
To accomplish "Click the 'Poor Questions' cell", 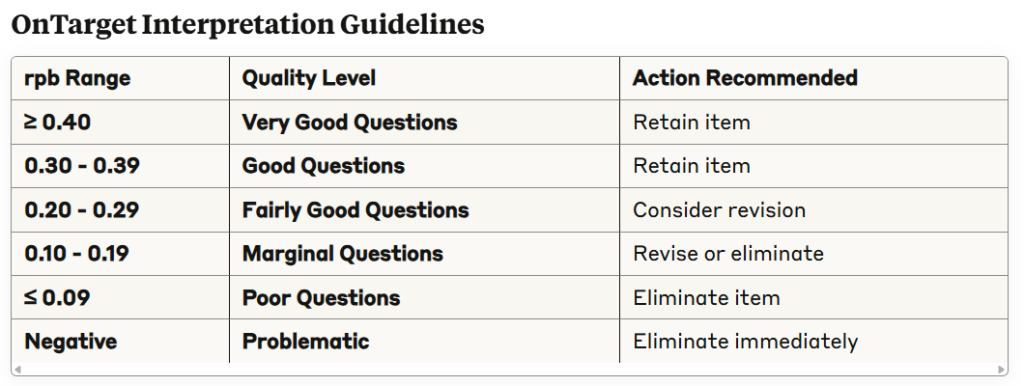I will (x=424, y=298).
